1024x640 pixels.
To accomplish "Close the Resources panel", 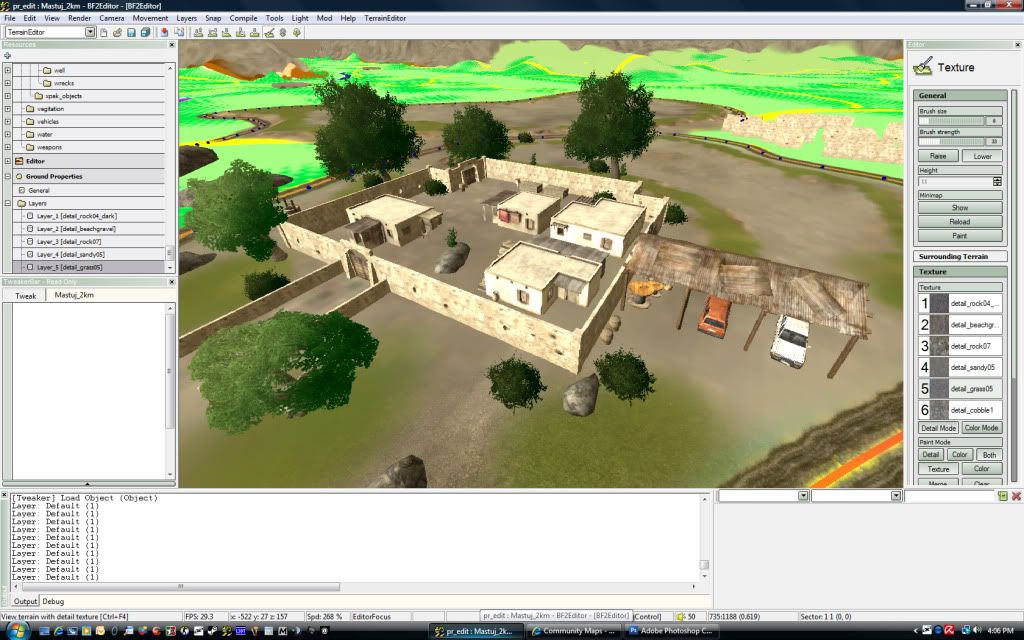I will (171, 44).
